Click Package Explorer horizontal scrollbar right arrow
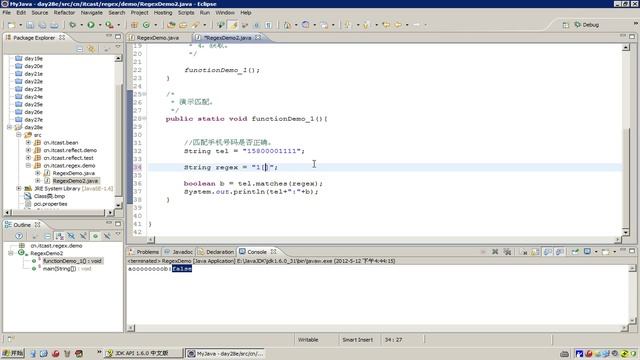 tap(110, 212)
